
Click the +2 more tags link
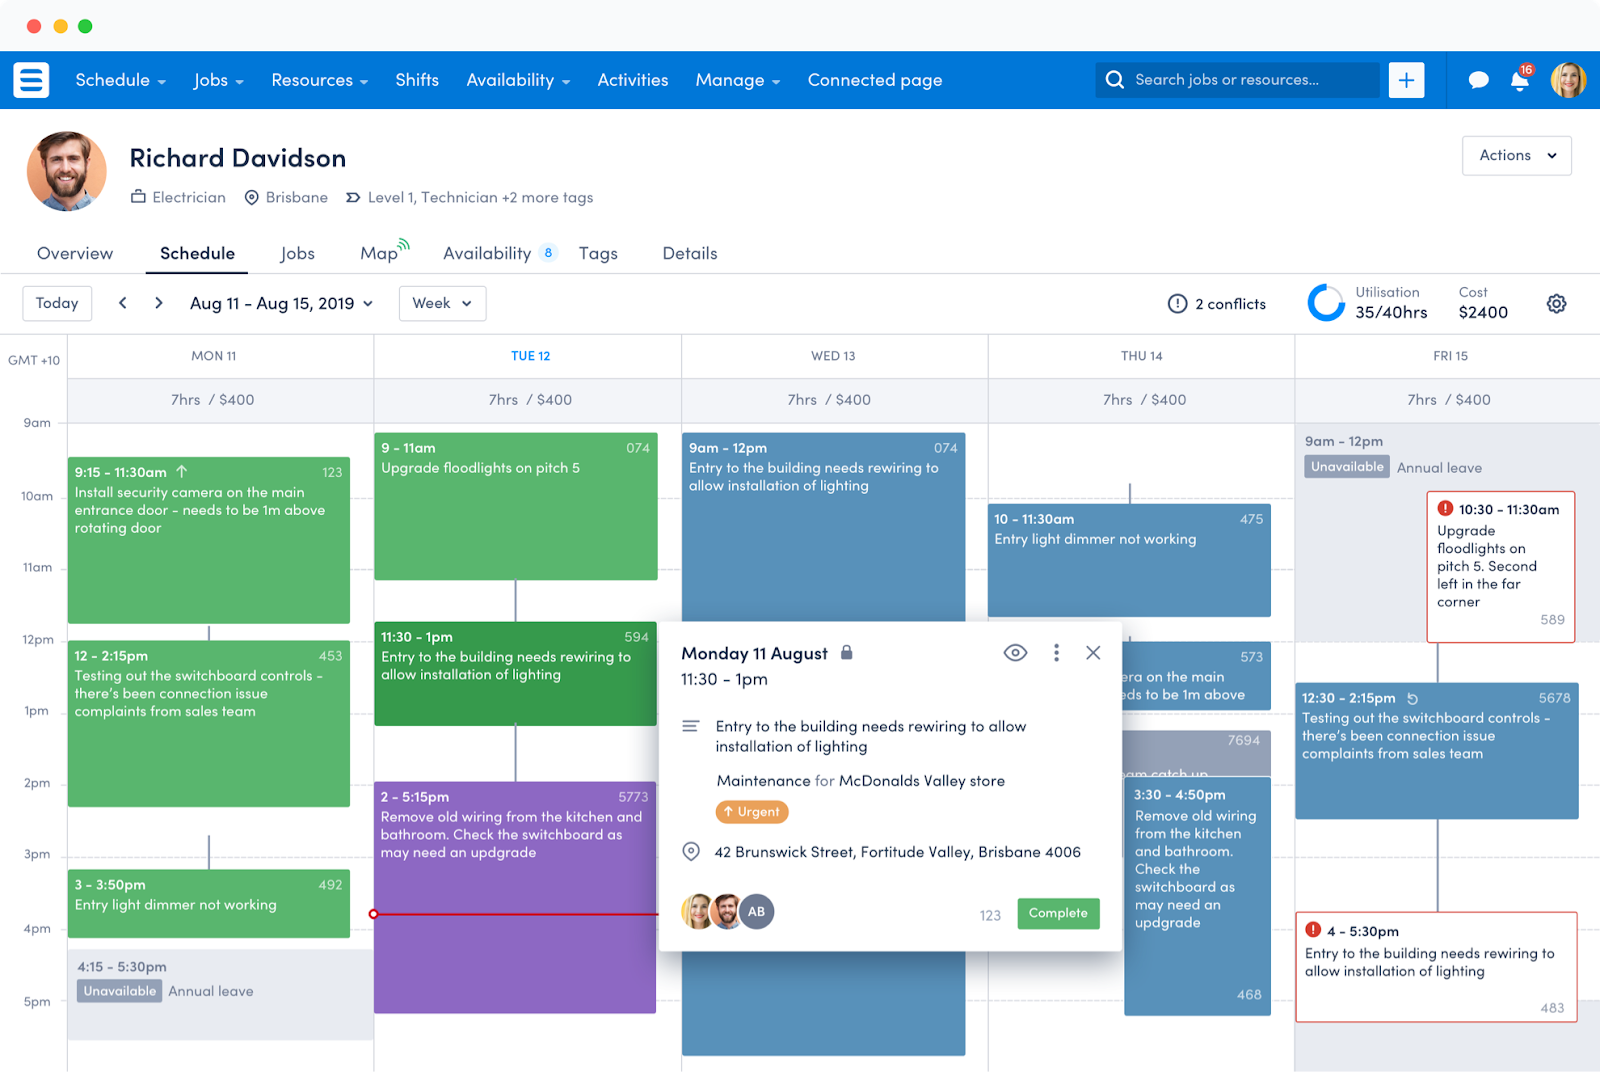[548, 198]
